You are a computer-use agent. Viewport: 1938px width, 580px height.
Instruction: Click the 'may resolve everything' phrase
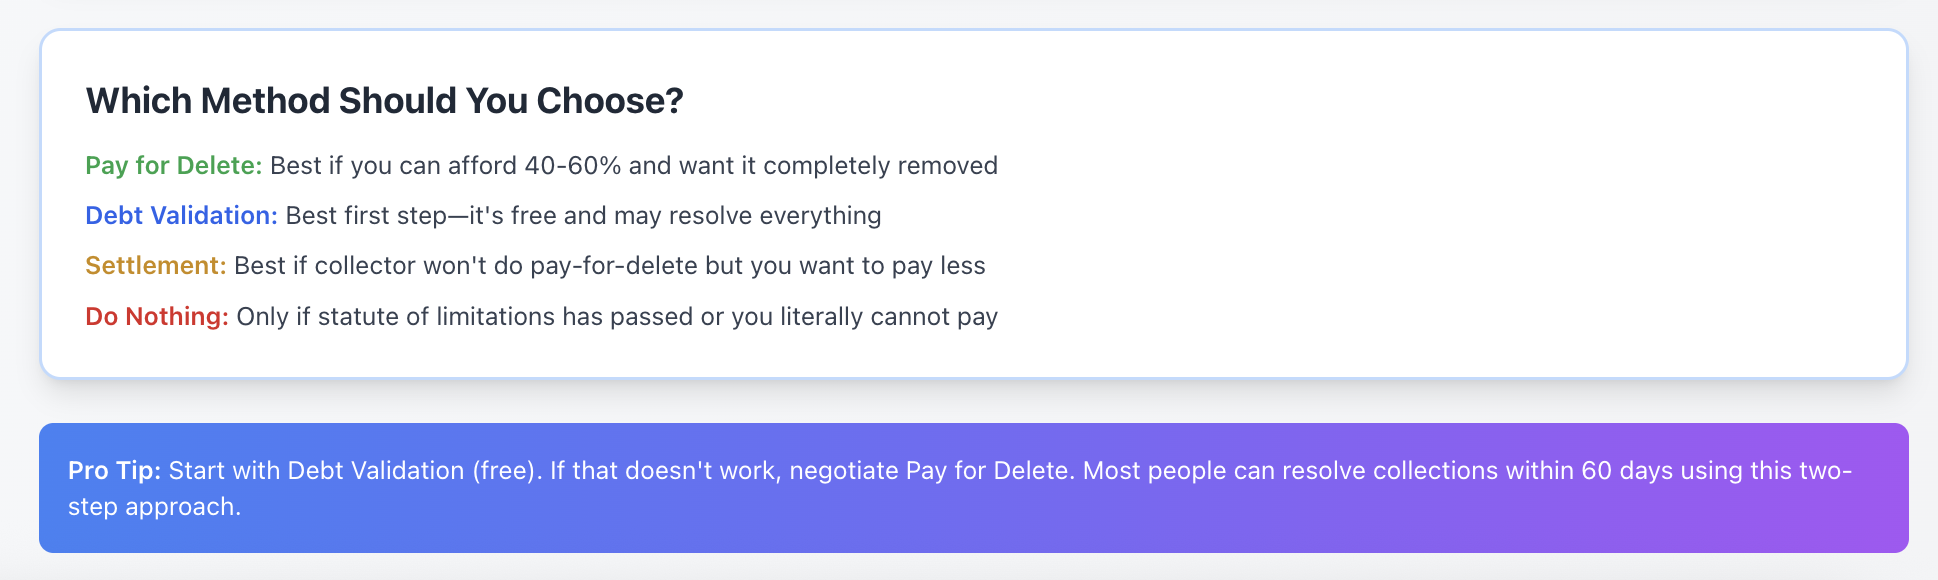747,215
